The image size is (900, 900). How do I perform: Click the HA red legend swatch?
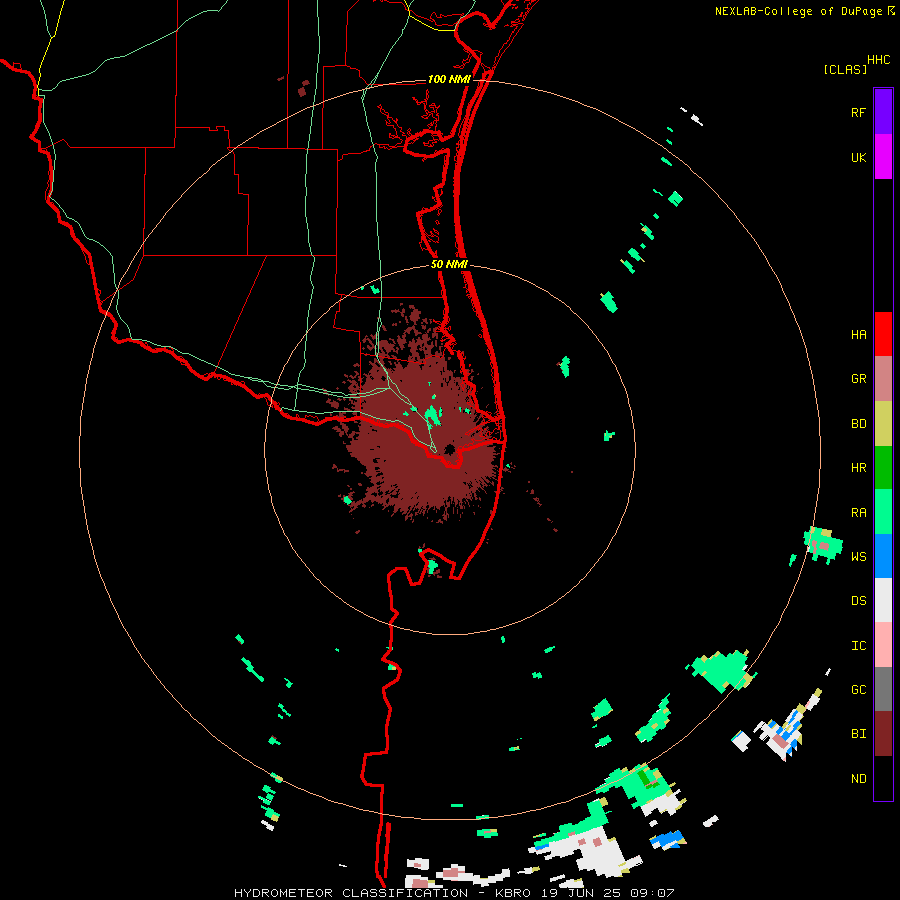point(883,334)
